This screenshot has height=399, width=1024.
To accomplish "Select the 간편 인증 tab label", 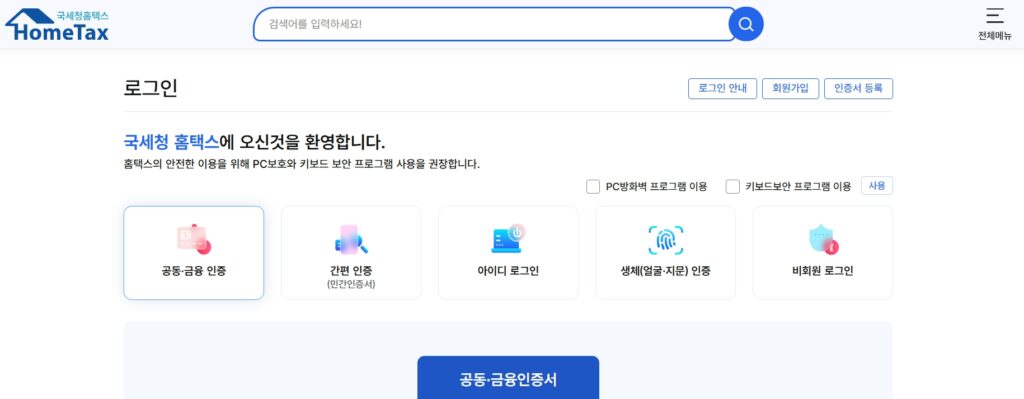I will pyautogui.click(x=351, y=271).
